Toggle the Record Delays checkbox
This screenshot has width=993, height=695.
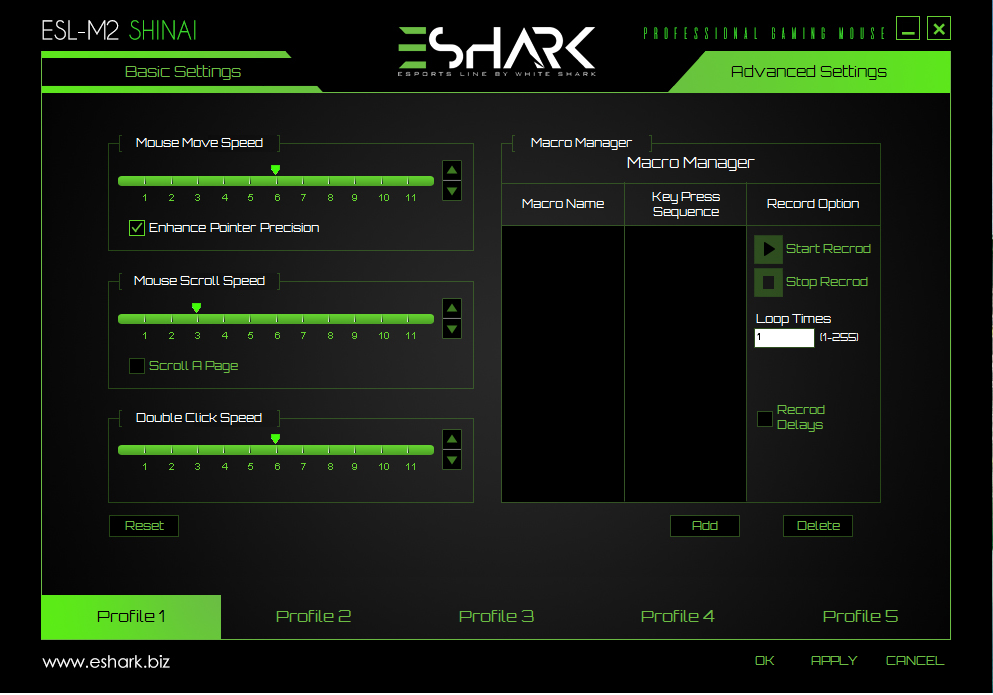point(765,418)
